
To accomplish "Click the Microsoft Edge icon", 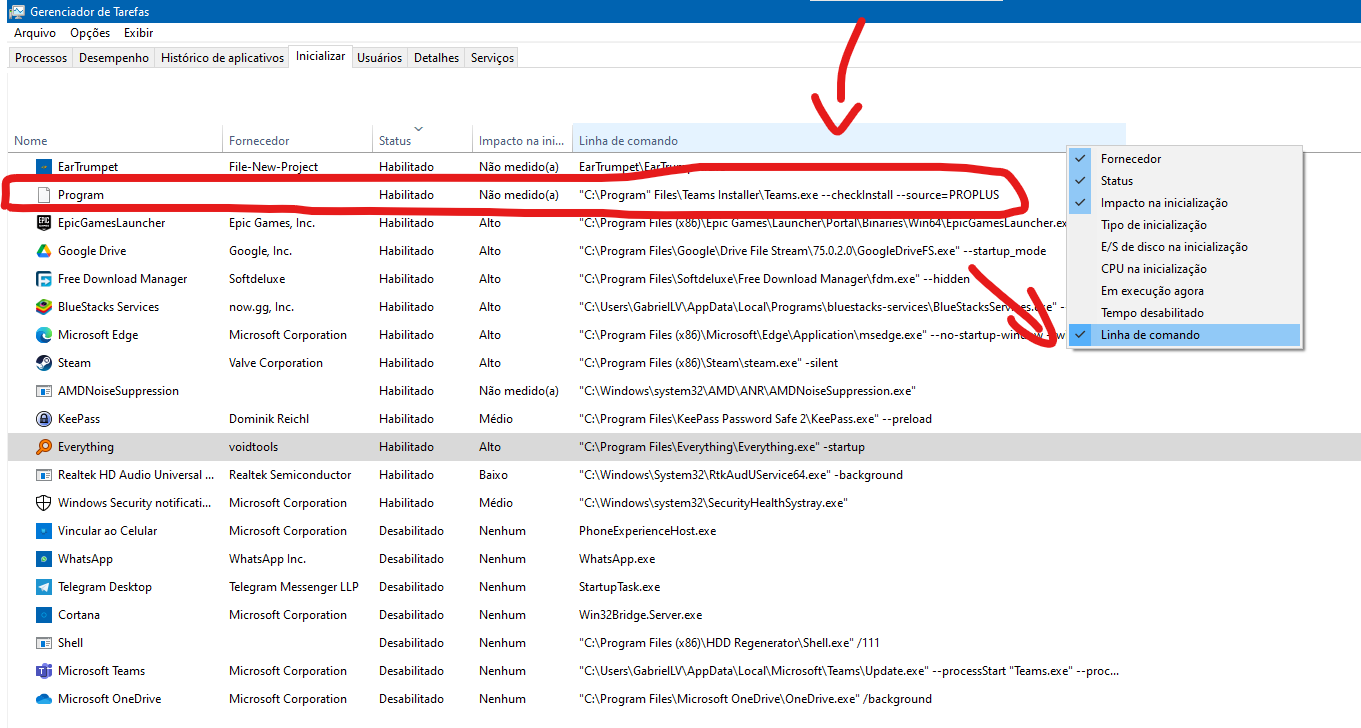I will (43, 335).
